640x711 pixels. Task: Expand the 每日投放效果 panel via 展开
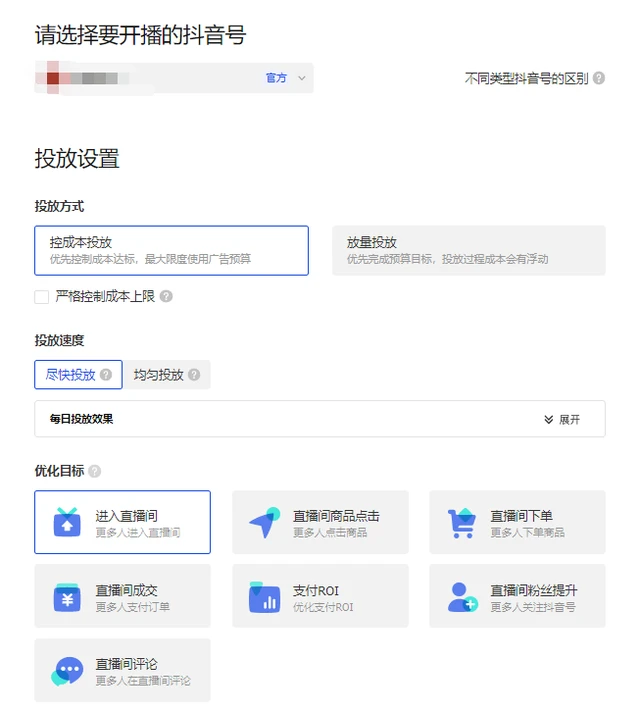562,419
